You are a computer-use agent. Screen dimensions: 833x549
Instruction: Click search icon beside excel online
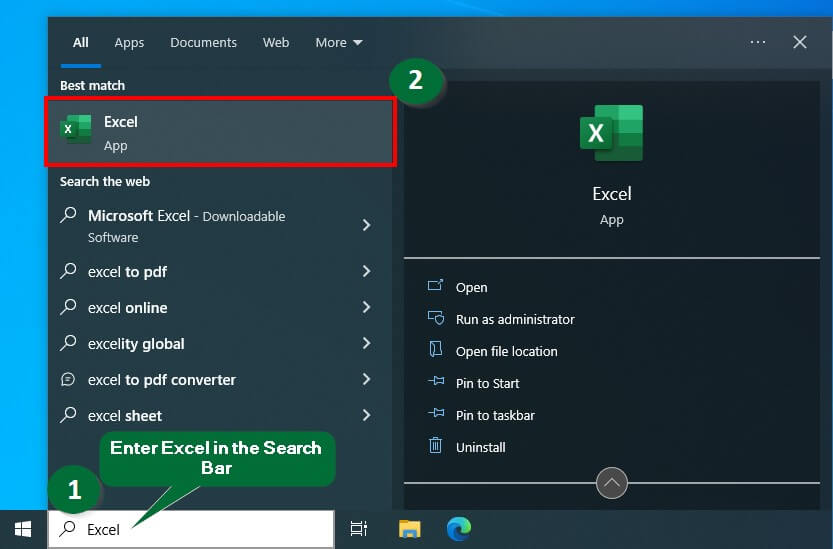coord(68,307)
